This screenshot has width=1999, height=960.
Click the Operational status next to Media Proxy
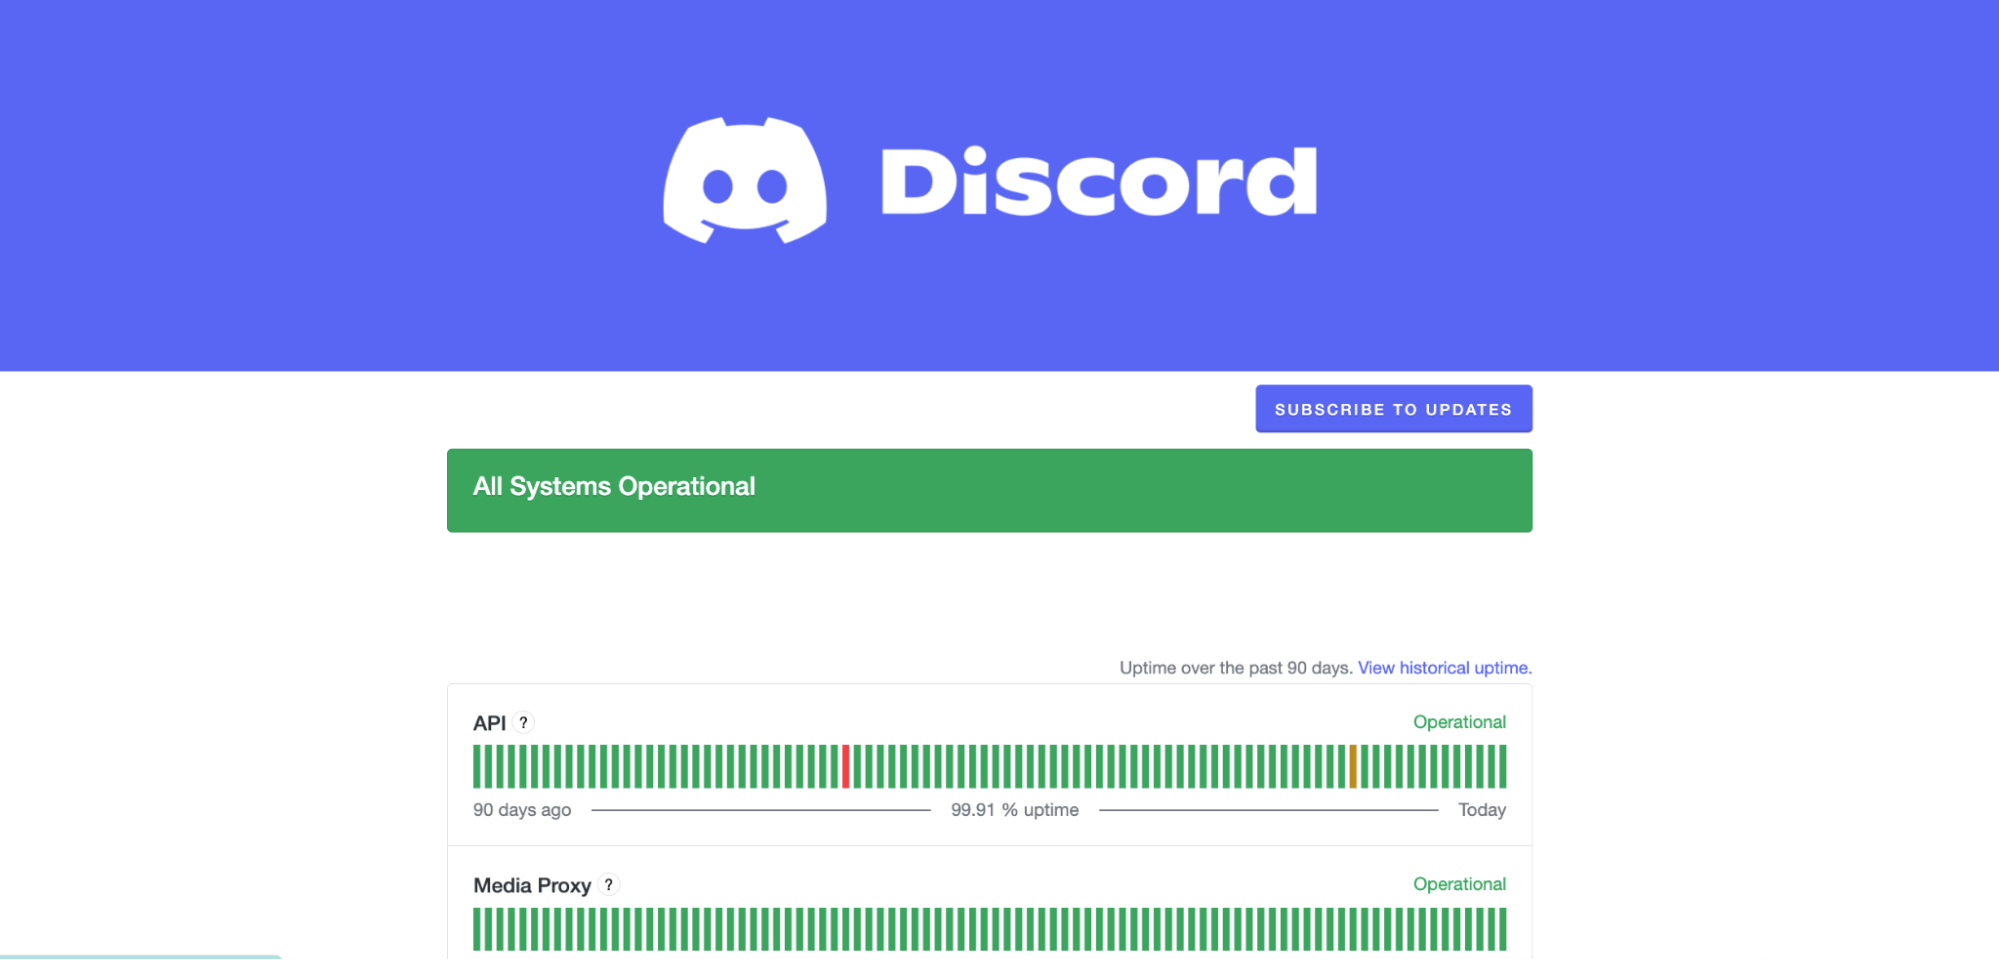(x=1459, y=884)
